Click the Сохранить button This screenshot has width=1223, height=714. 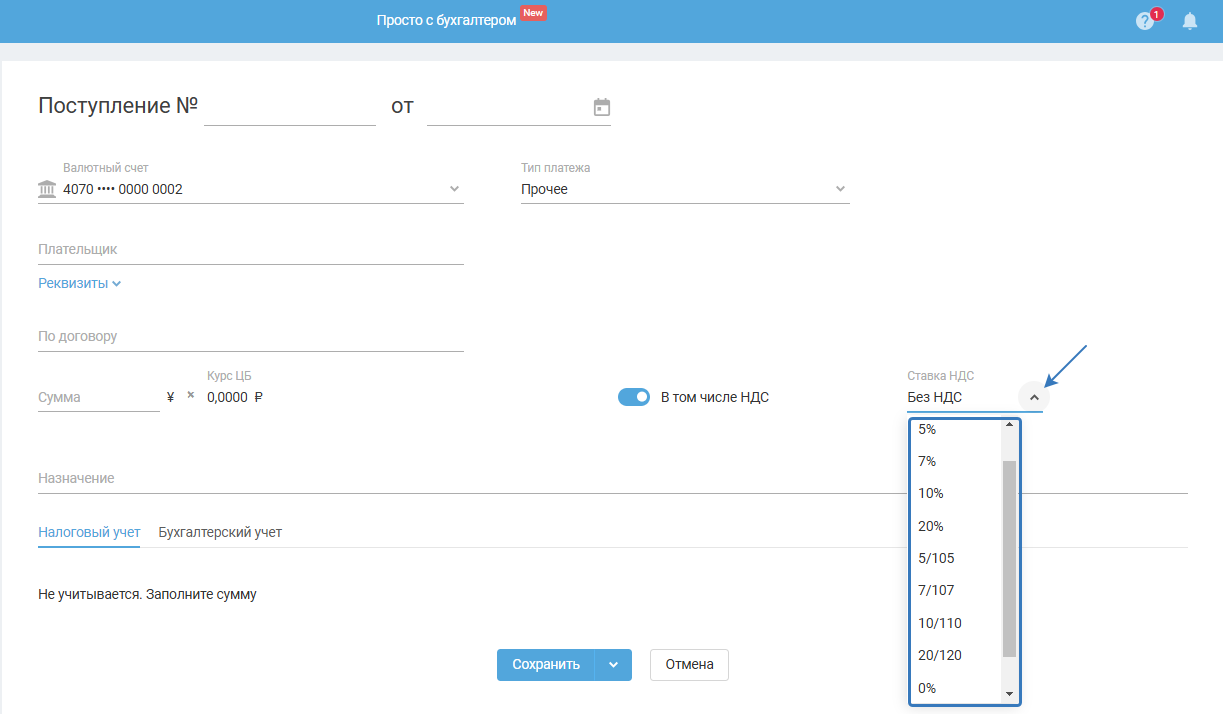point(546,664)
